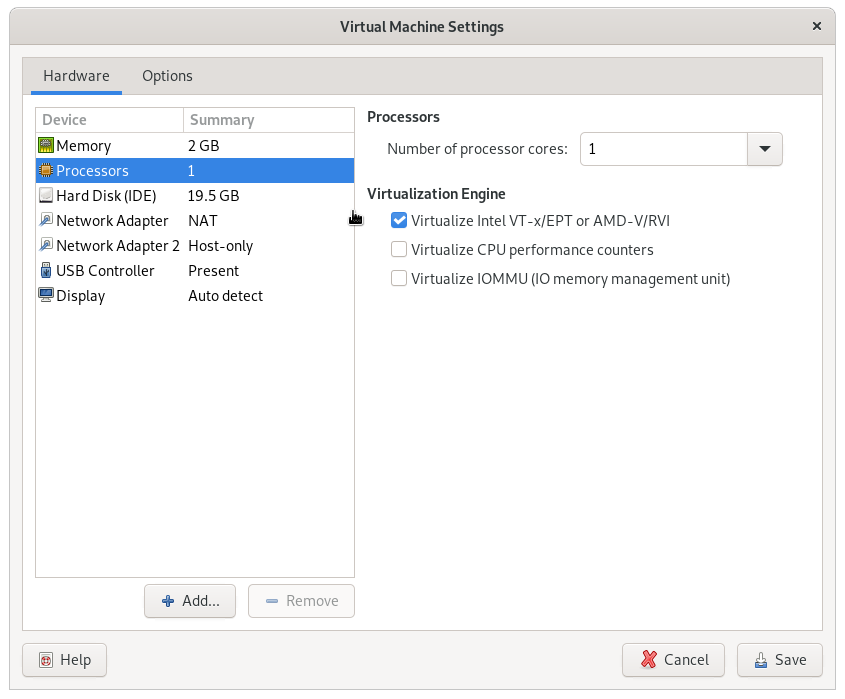
Task: Click the Network Adapter icon
Action: tap(45, 220)
